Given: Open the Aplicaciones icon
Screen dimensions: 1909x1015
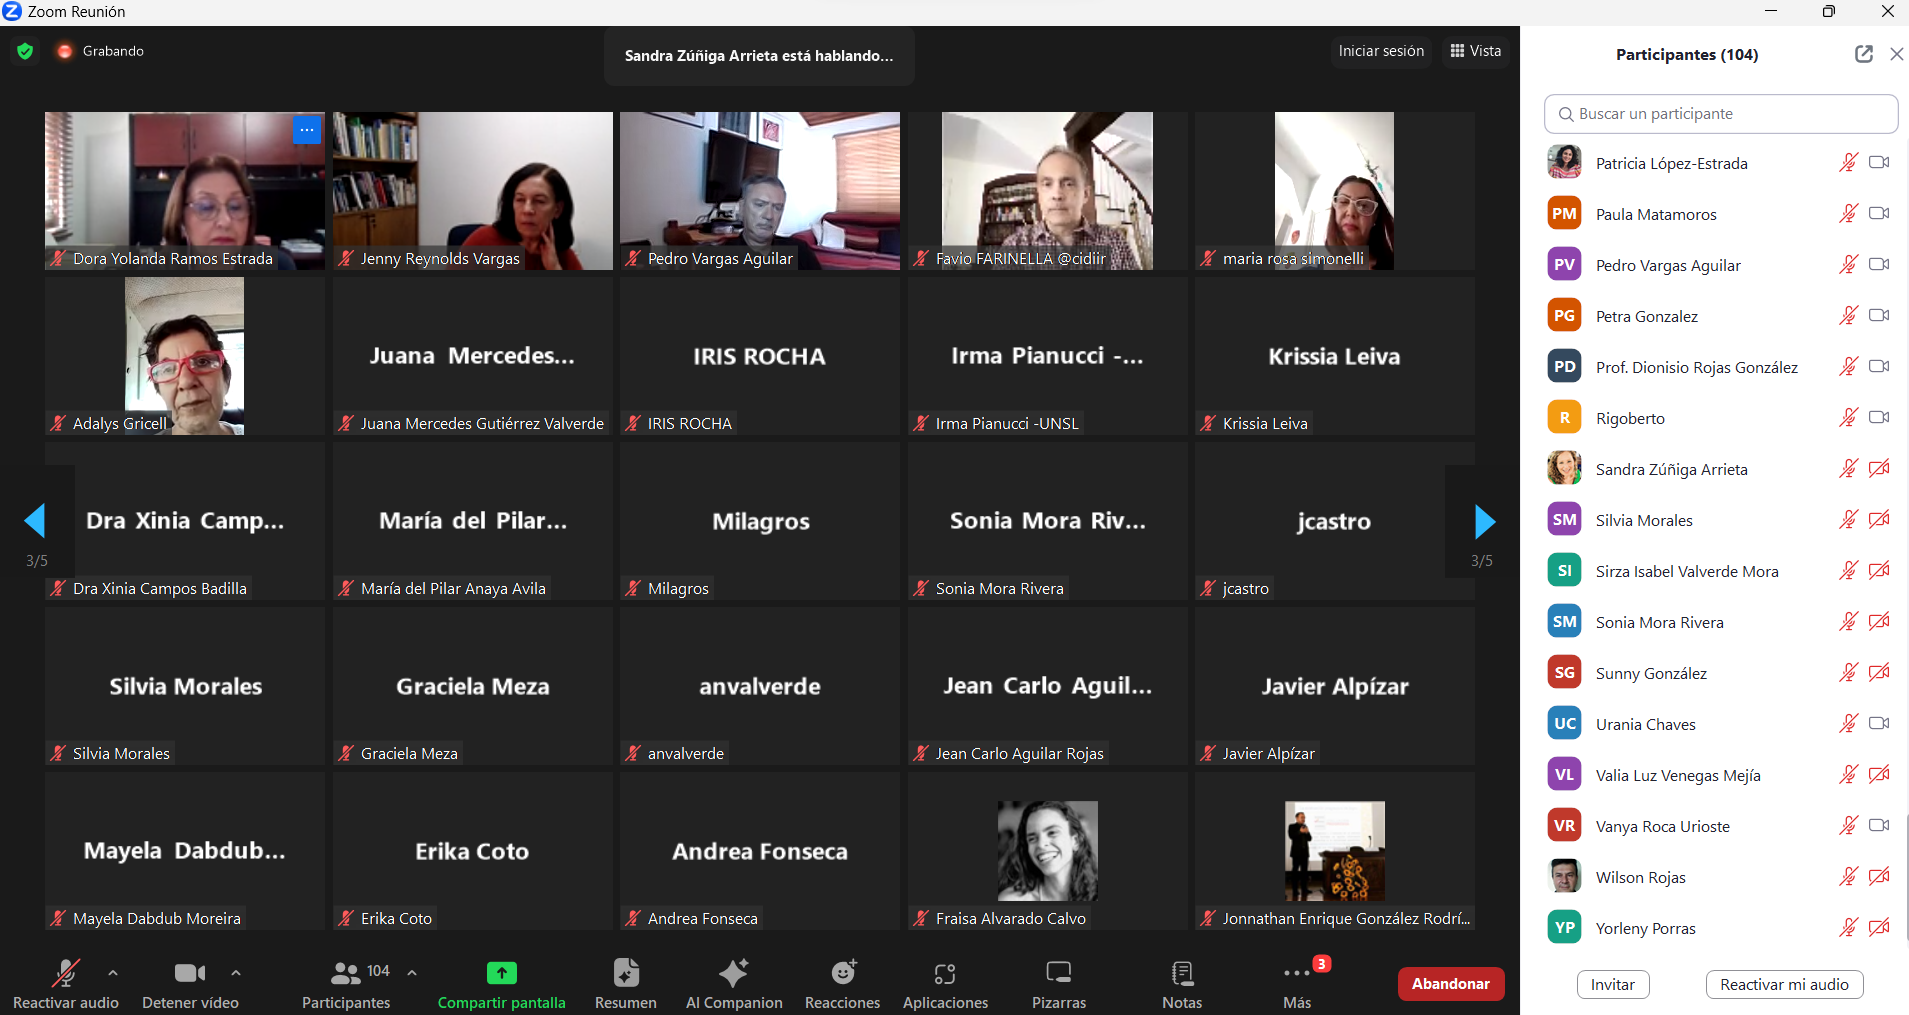Looking at the screenshot, I should pyautogui.click(x=945, y=973).
